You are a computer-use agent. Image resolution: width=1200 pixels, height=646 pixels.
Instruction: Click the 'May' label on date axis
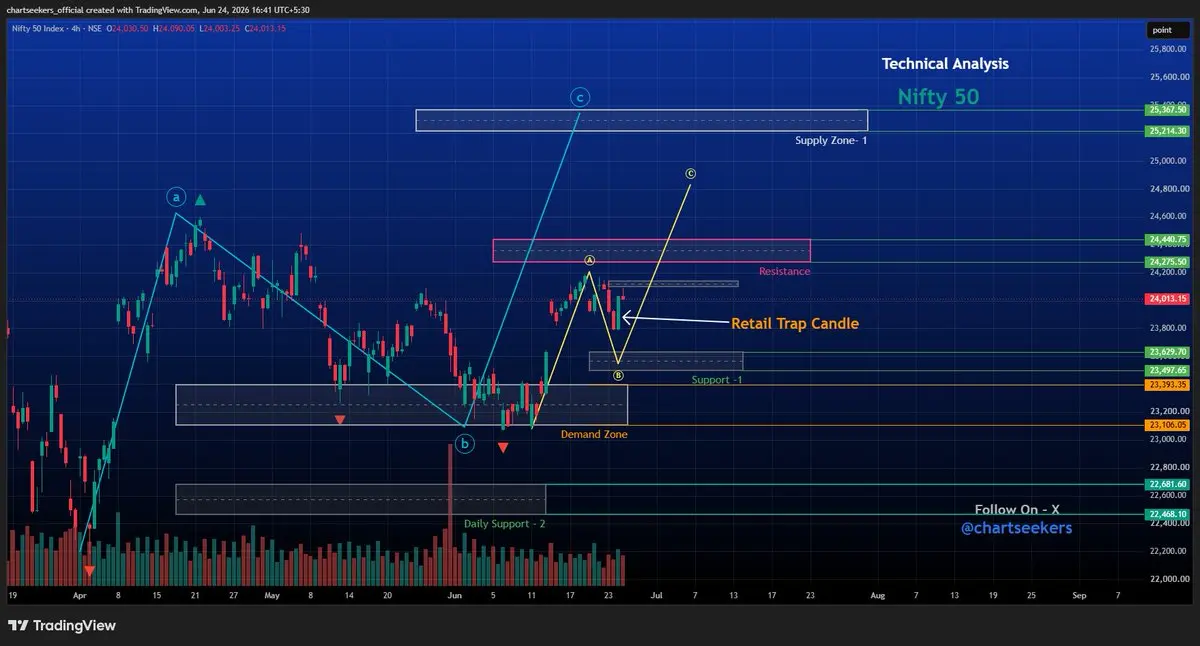click(273, 595)
